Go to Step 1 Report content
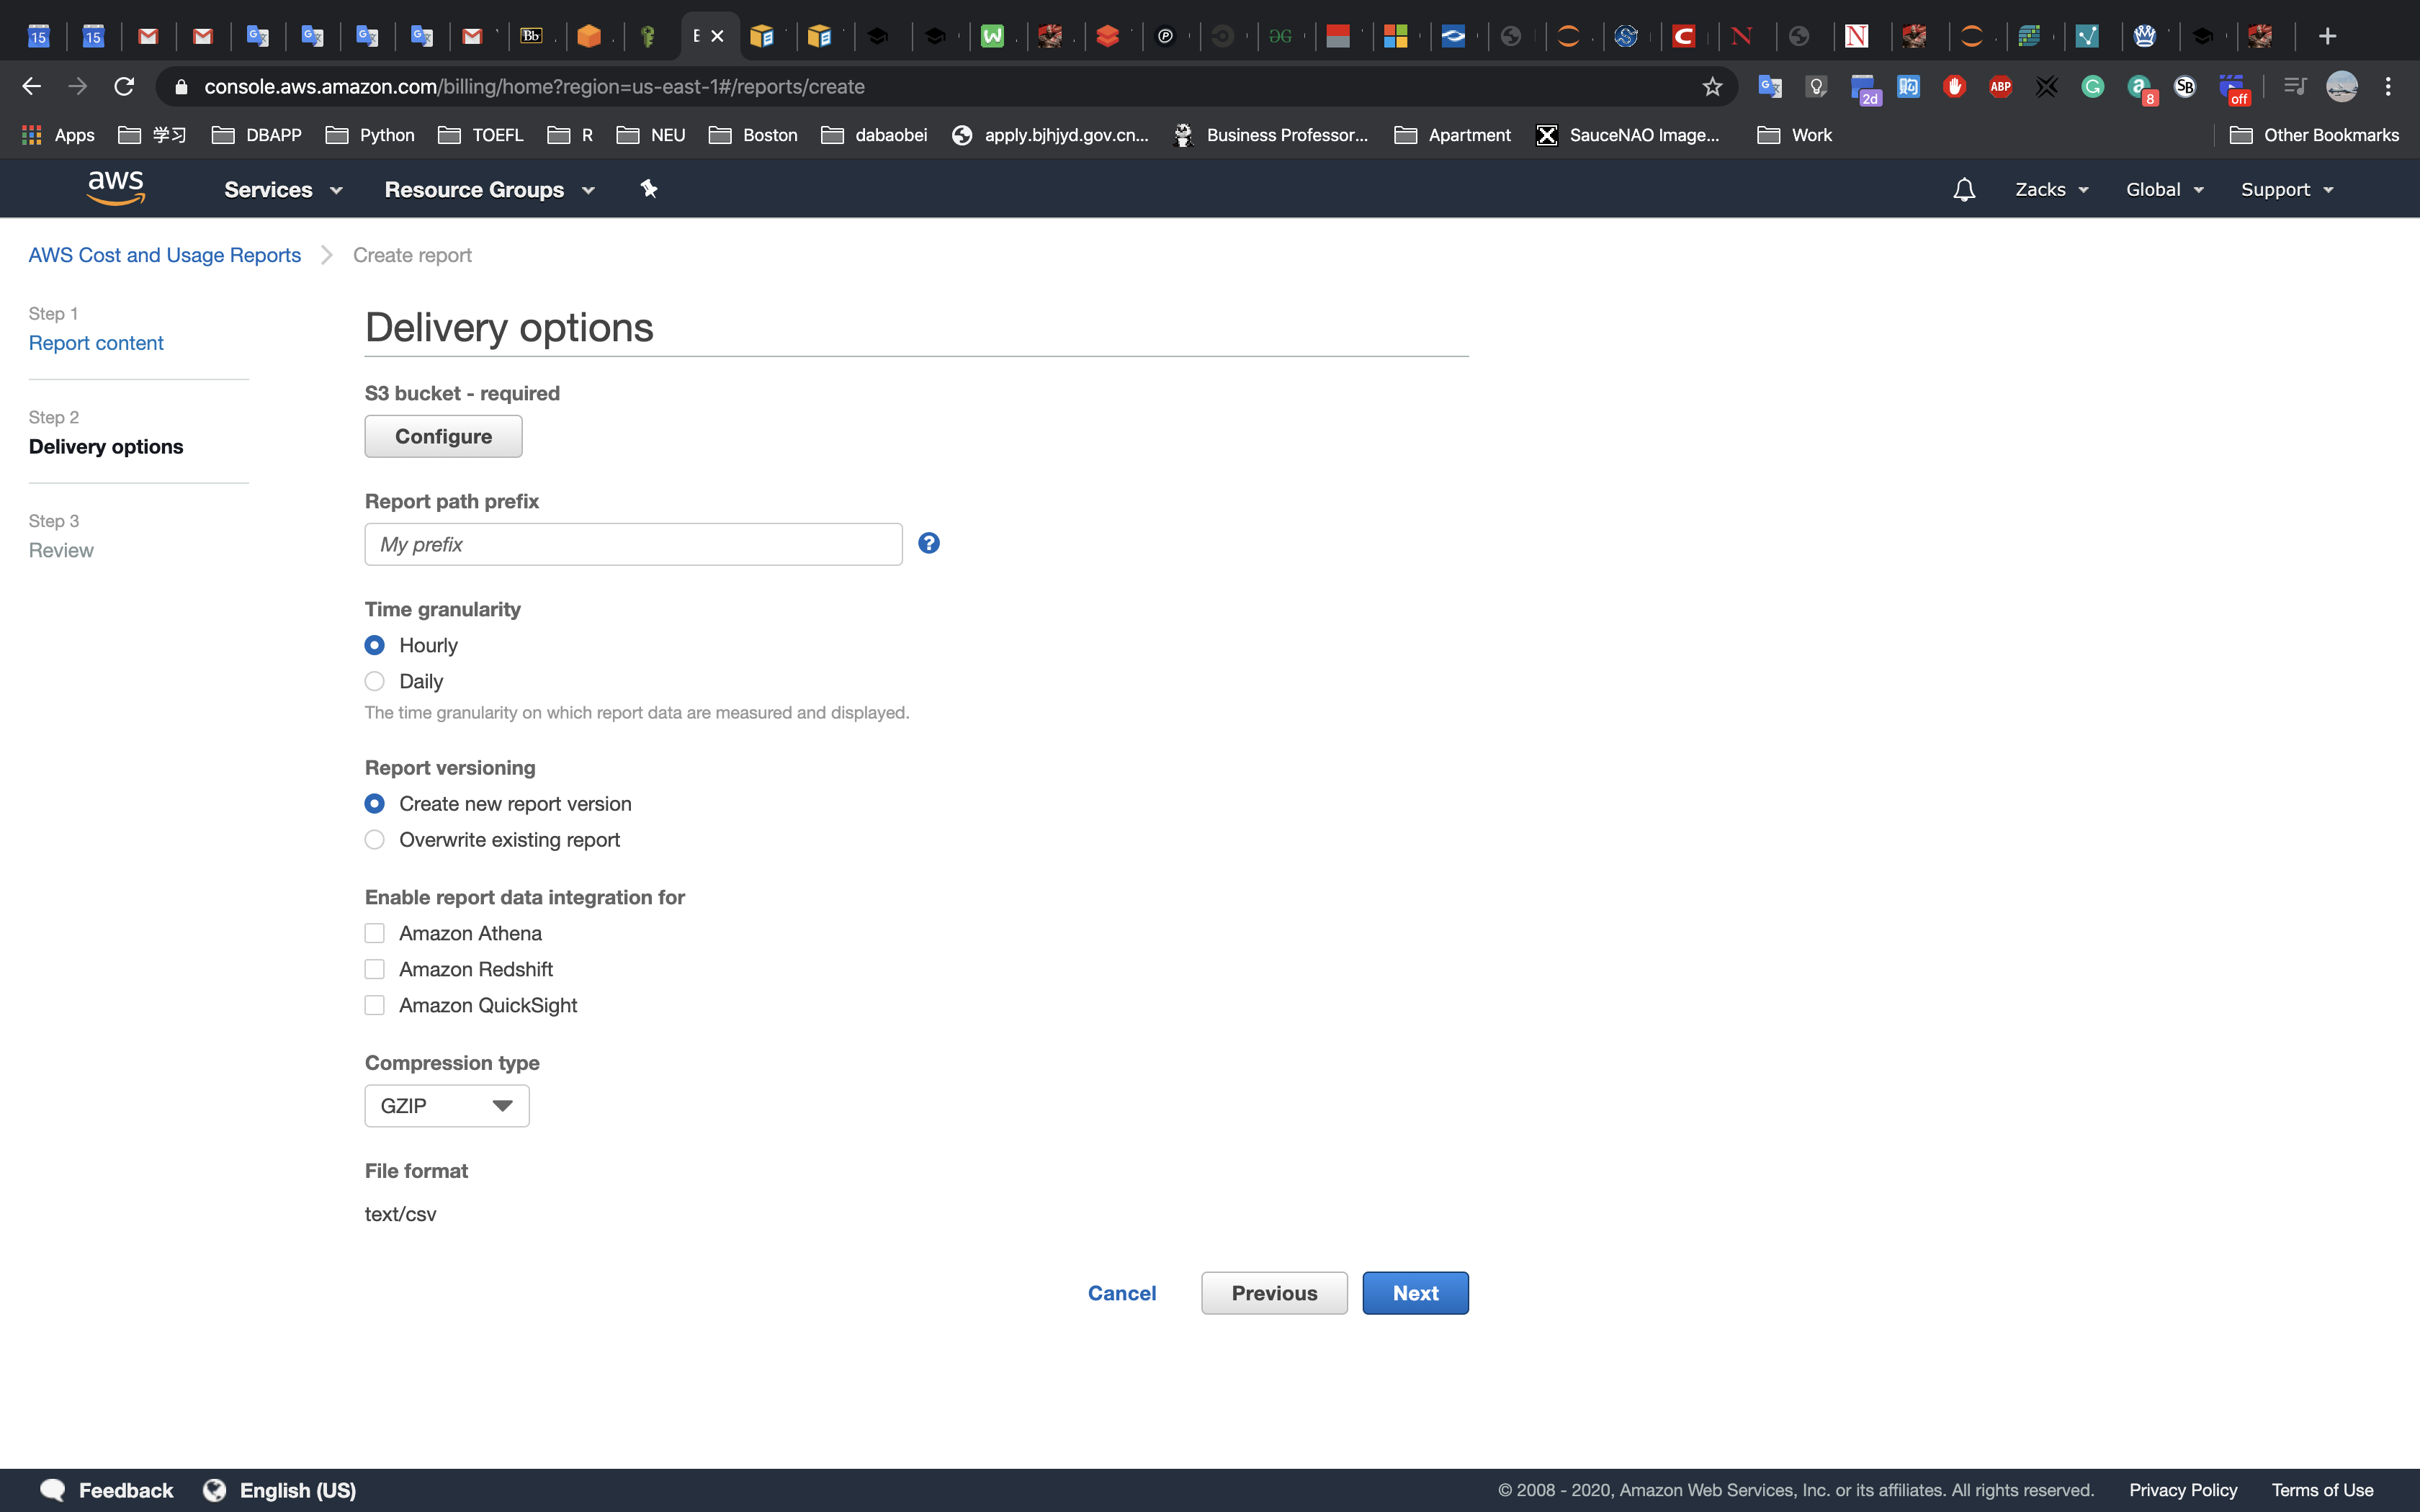 pos(96,343)
